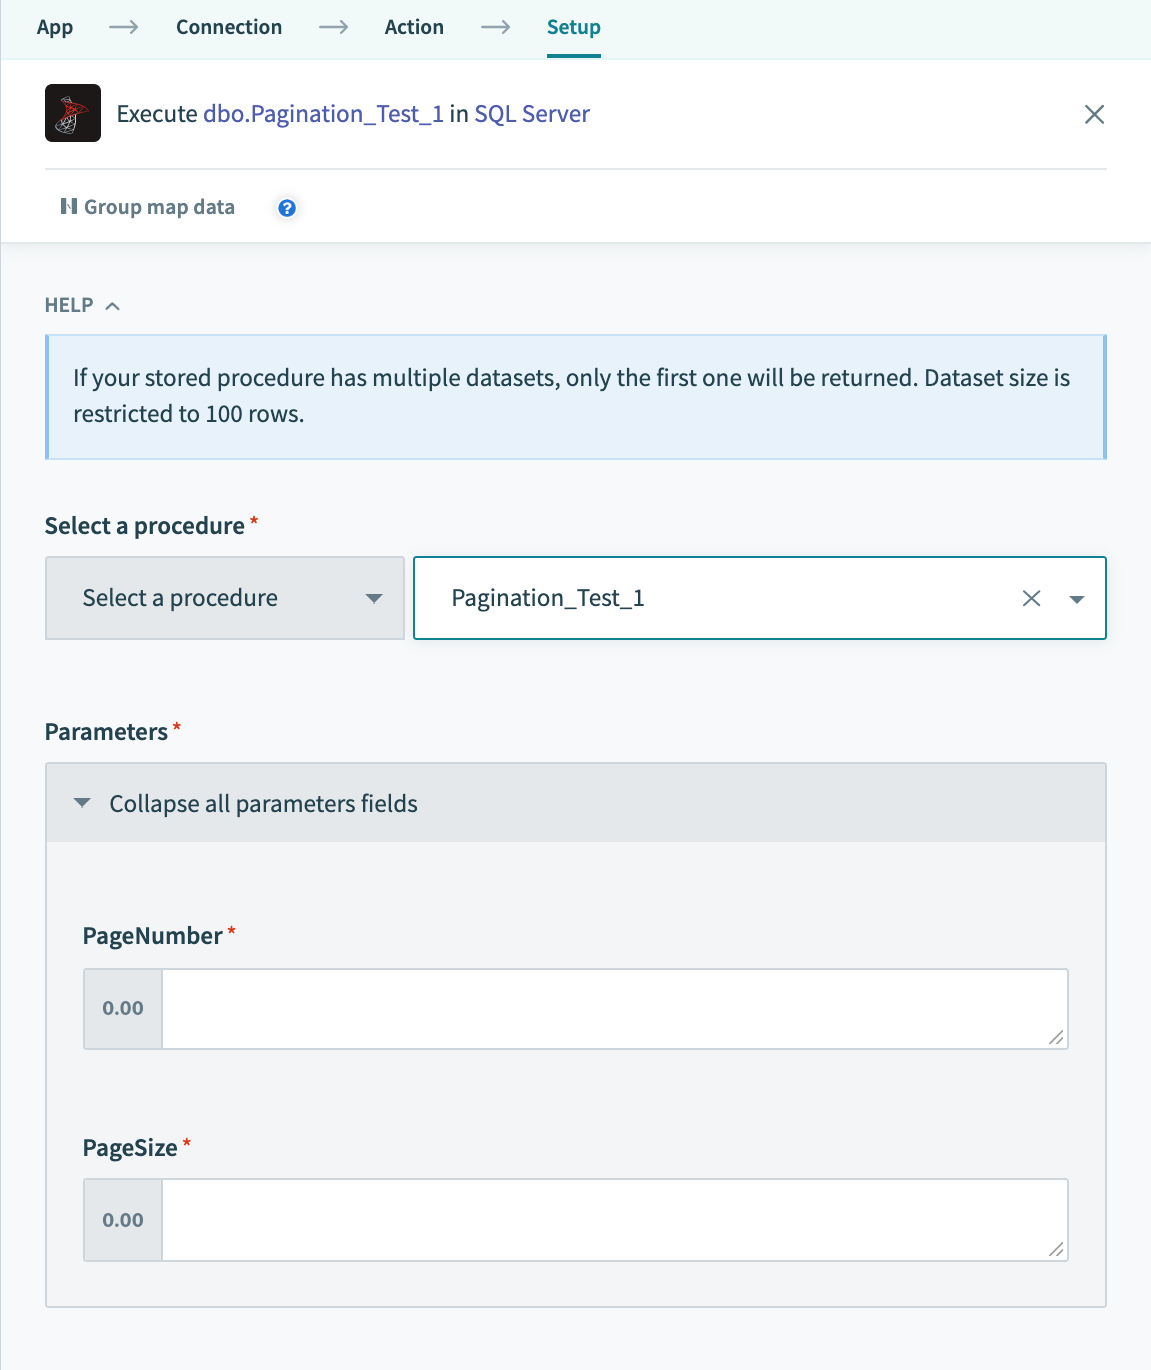Viewport: 1151px width, 1370px height.
Task: Click the arrow between Action and Setup
Action: pyautogui.click(x=494, y=27)
